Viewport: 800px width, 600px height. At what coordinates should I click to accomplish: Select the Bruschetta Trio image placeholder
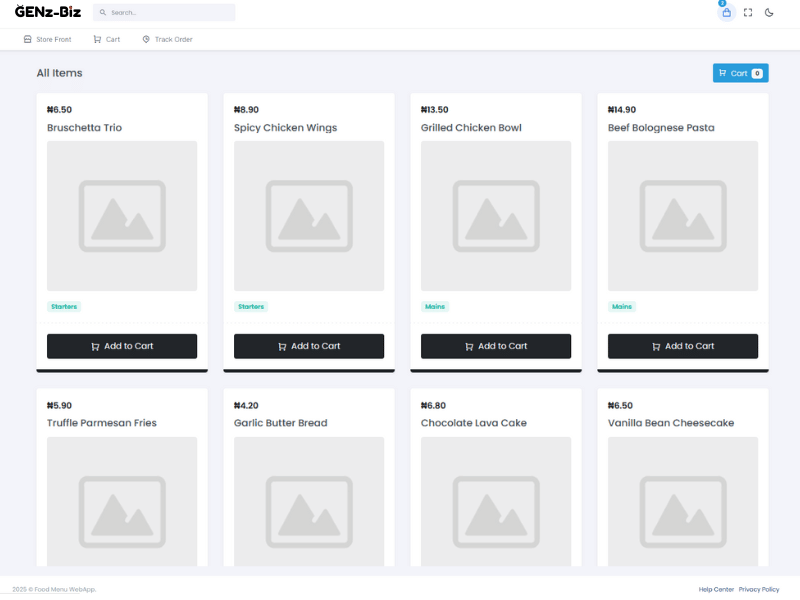click(122, 216)
